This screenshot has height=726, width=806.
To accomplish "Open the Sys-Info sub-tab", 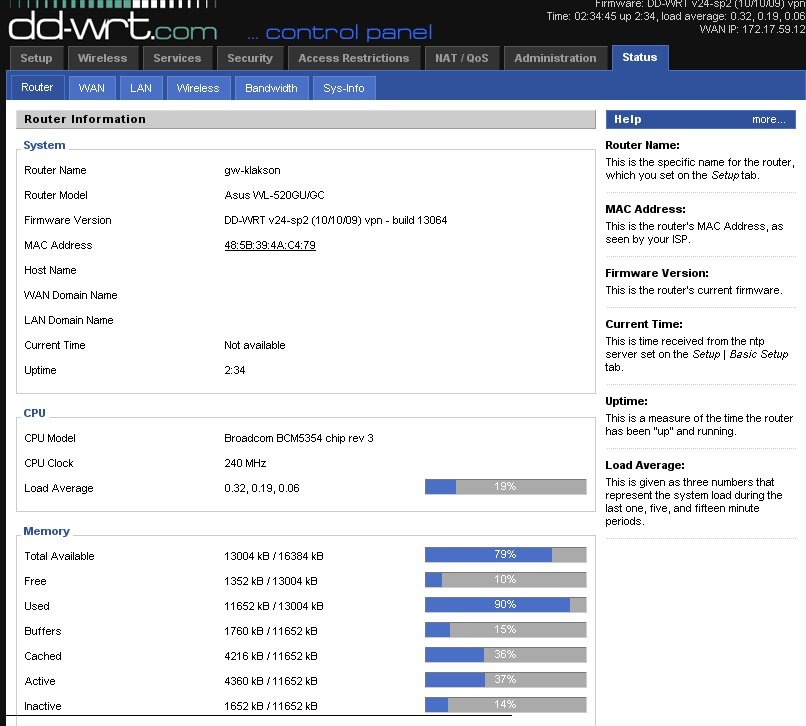I will [x=344, y=88].
